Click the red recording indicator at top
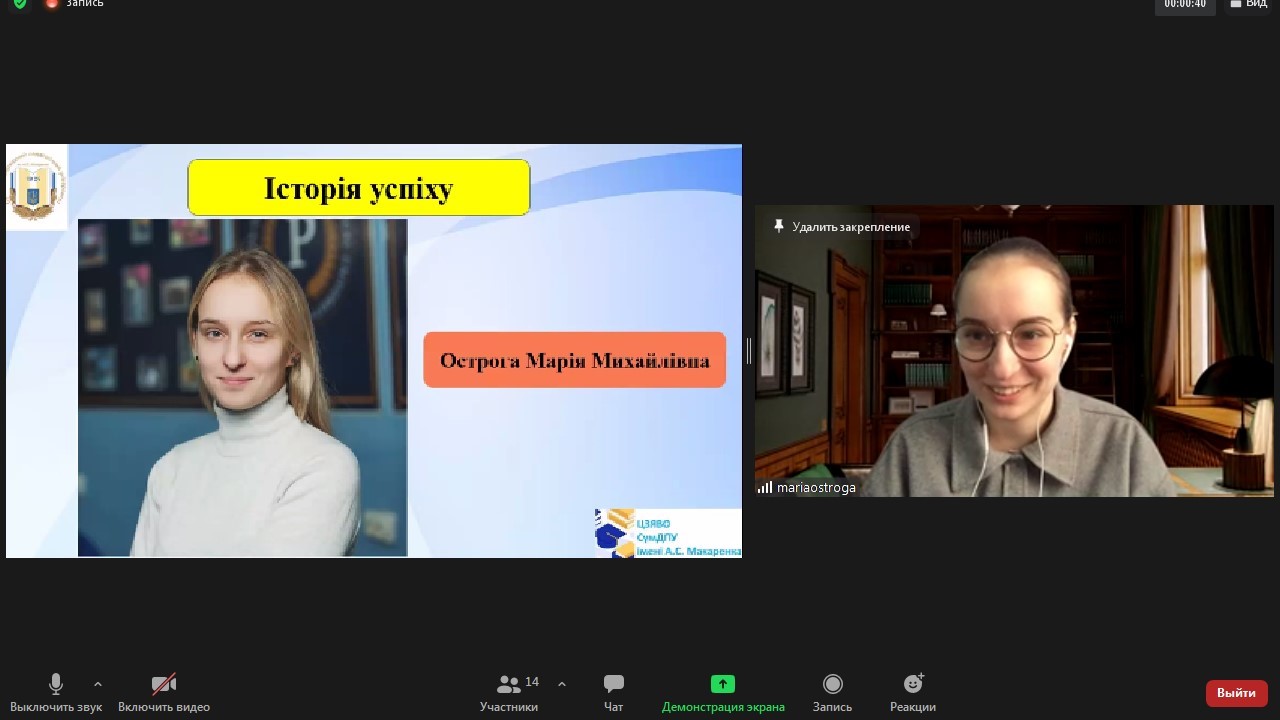Screen dimensions: 1280x720 click(52, 4)
